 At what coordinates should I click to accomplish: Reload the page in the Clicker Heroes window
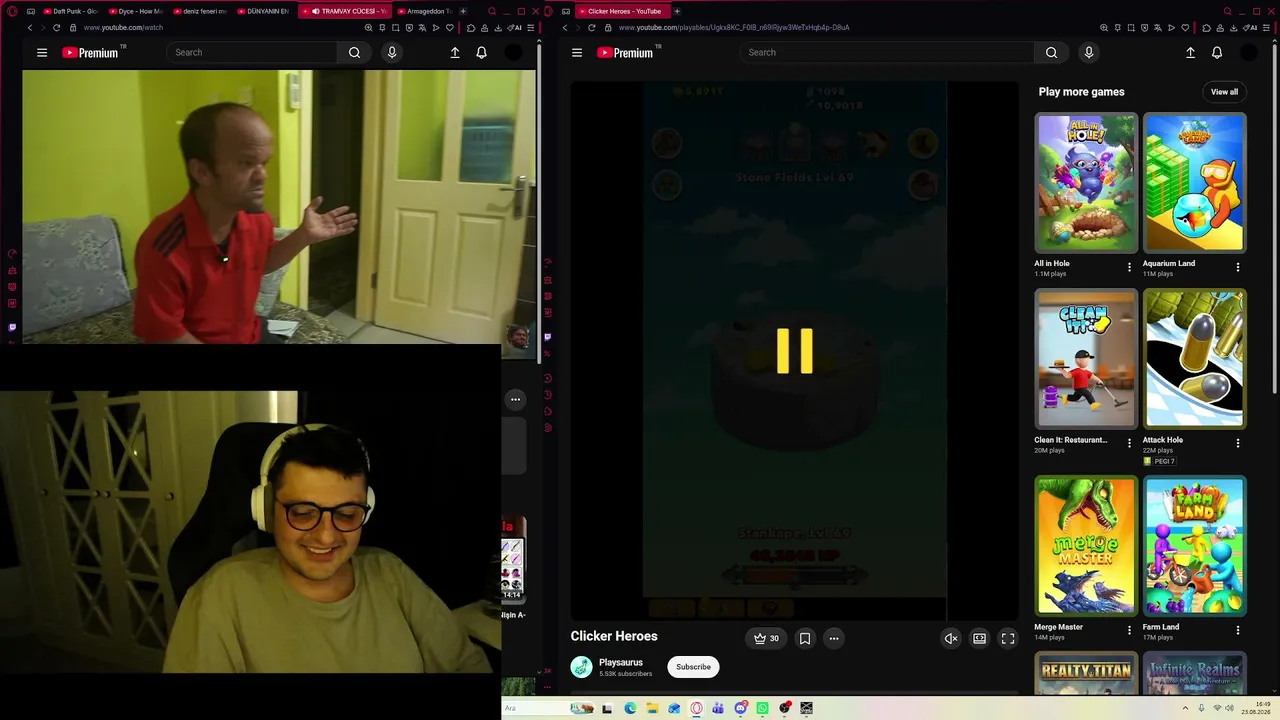pyautogui.click(x=592, y=28)
